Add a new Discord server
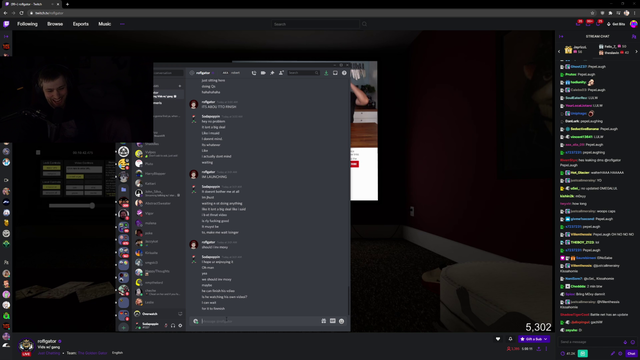 pyautogui.click(x=124, y=327)
